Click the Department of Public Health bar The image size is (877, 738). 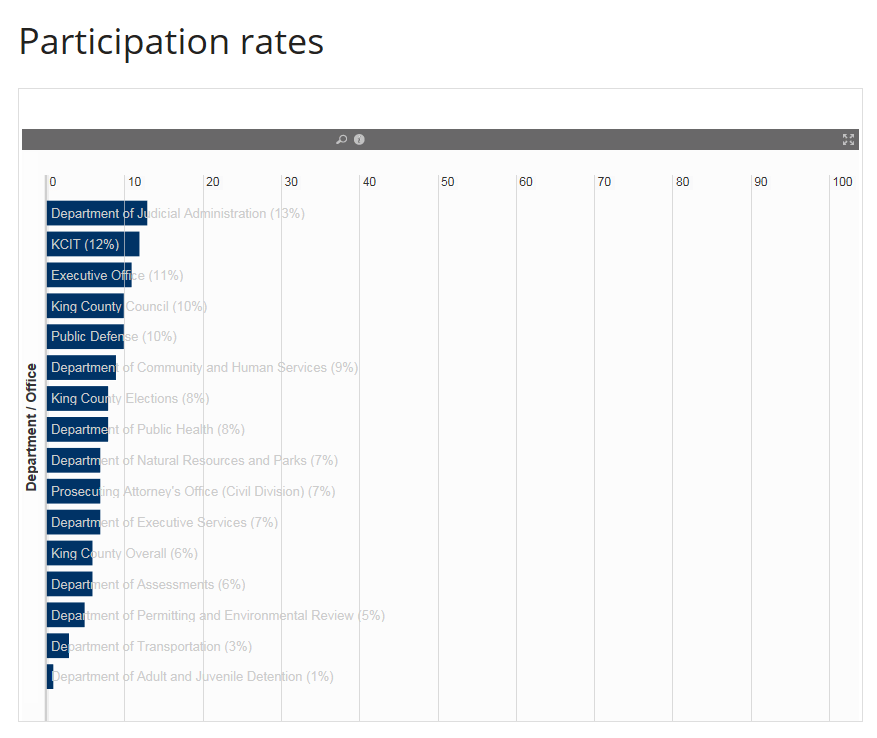point(77,430)
